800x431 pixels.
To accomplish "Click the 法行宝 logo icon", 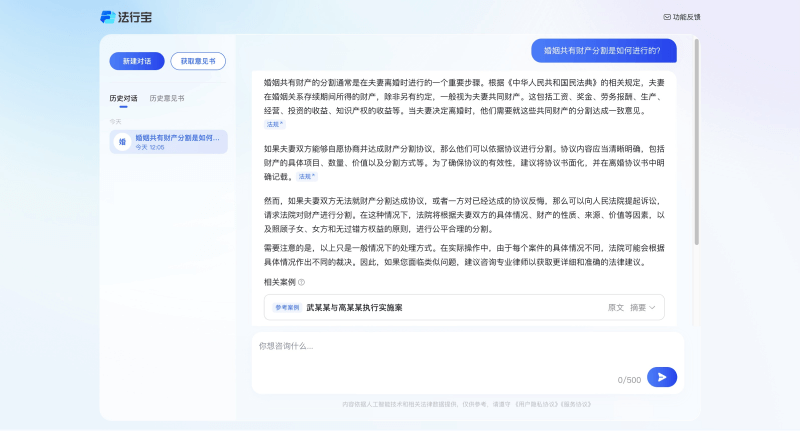I will point(107,17).
